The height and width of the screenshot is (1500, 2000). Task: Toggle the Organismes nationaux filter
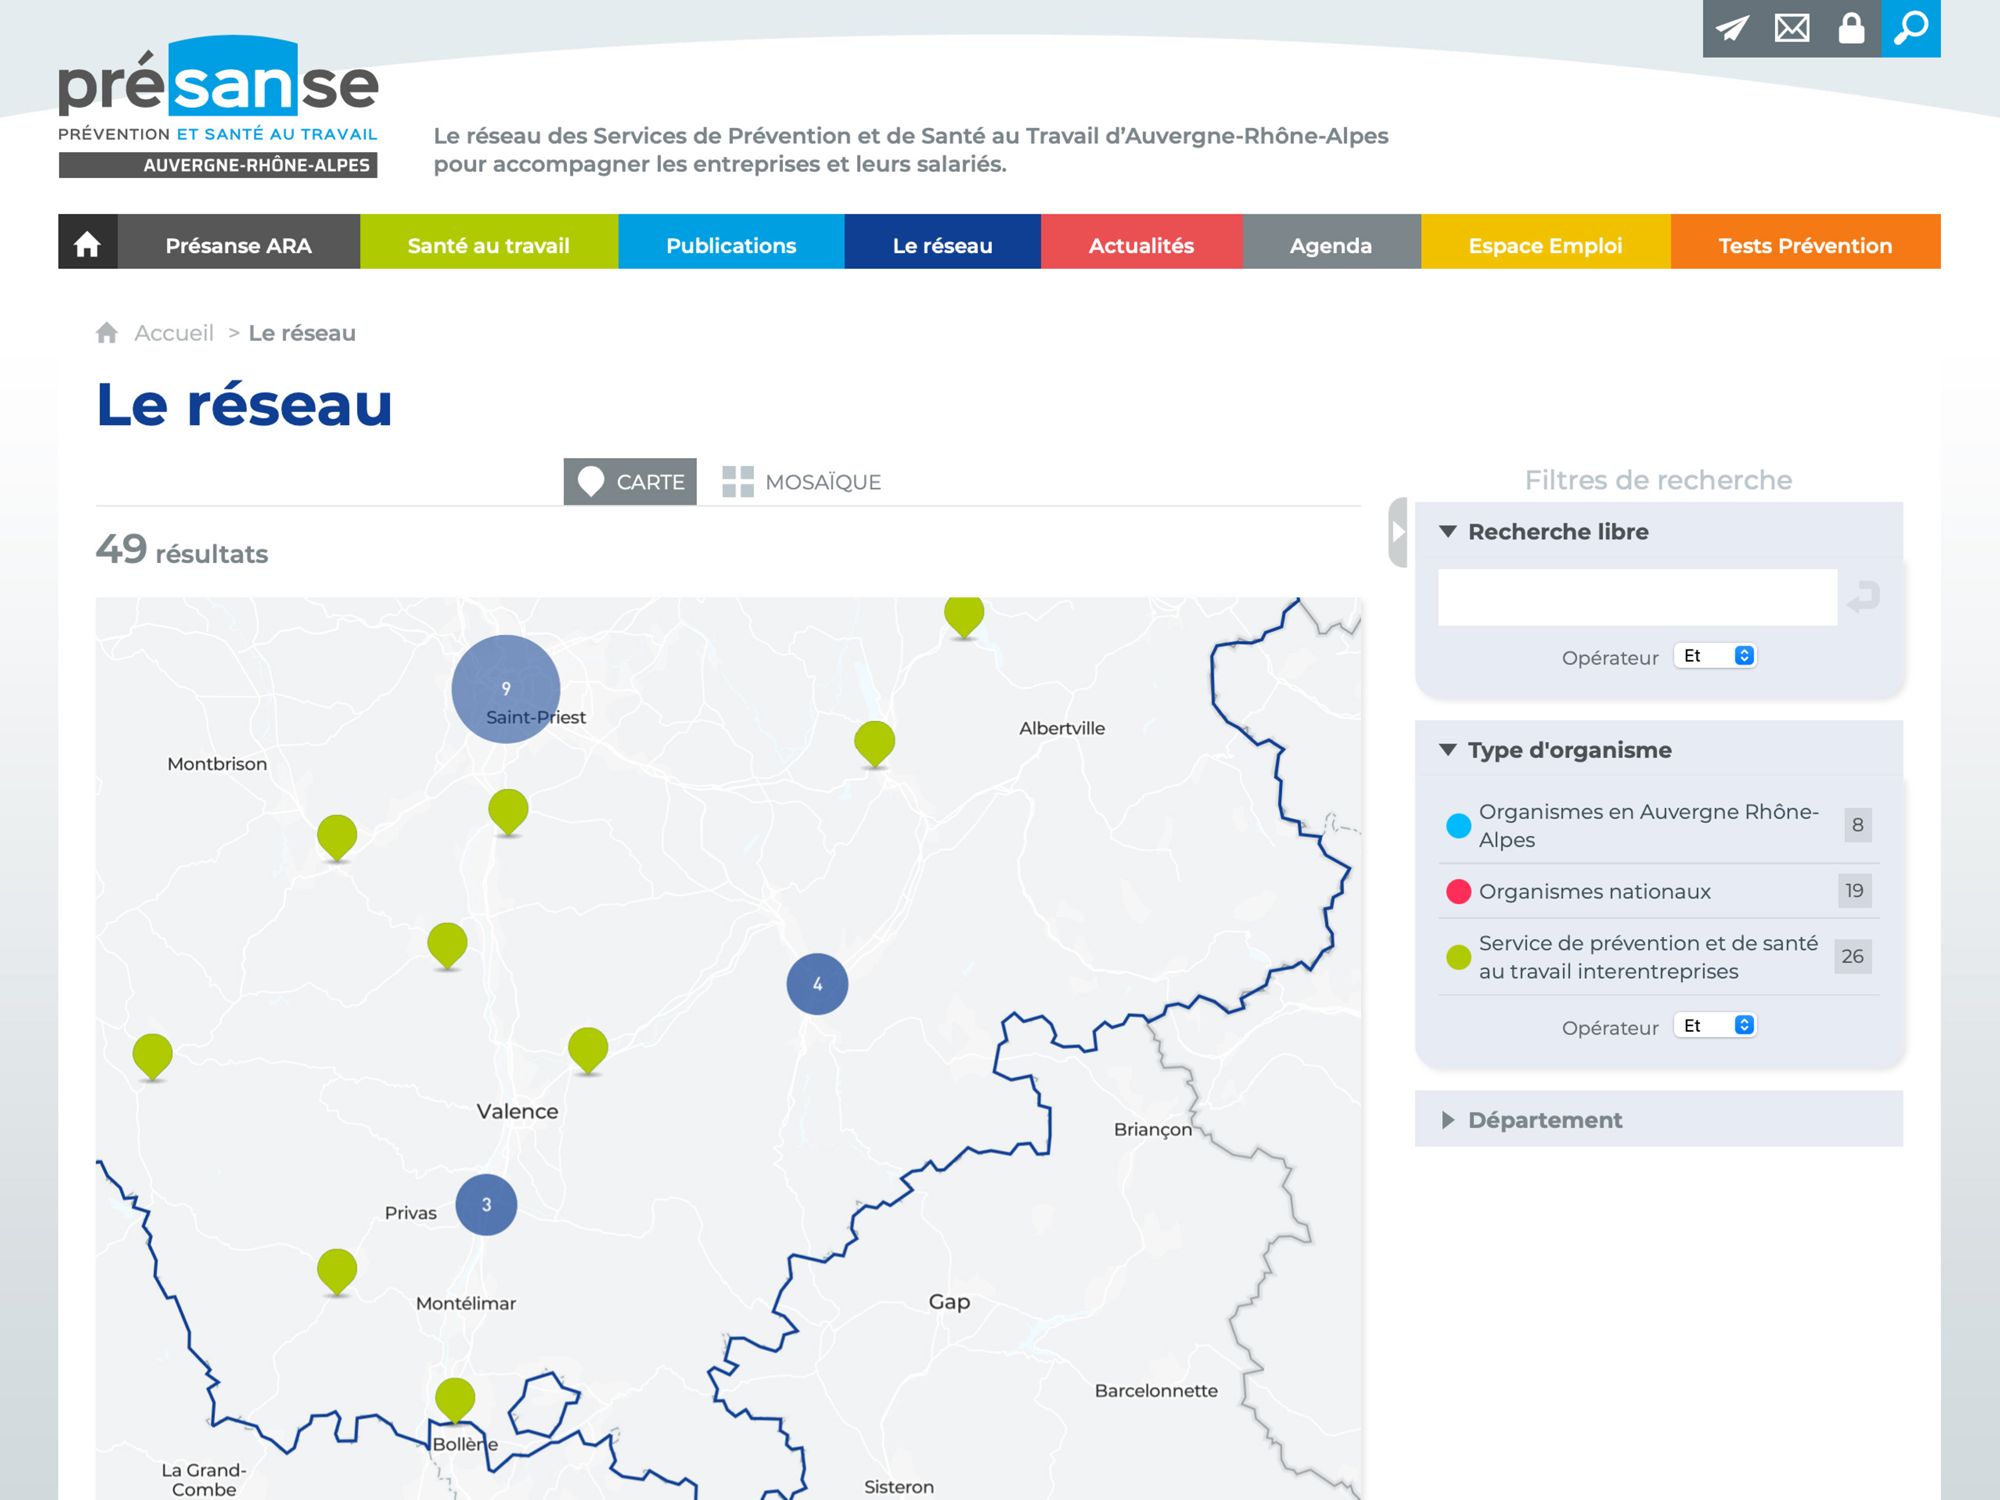tap(1594, 891)
